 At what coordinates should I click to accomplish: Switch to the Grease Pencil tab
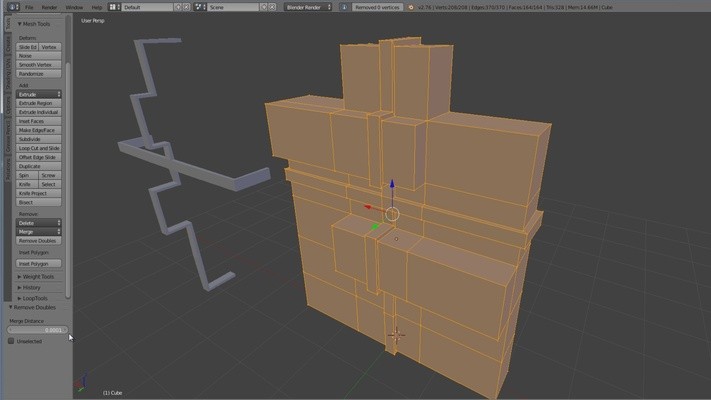(8, 136)
